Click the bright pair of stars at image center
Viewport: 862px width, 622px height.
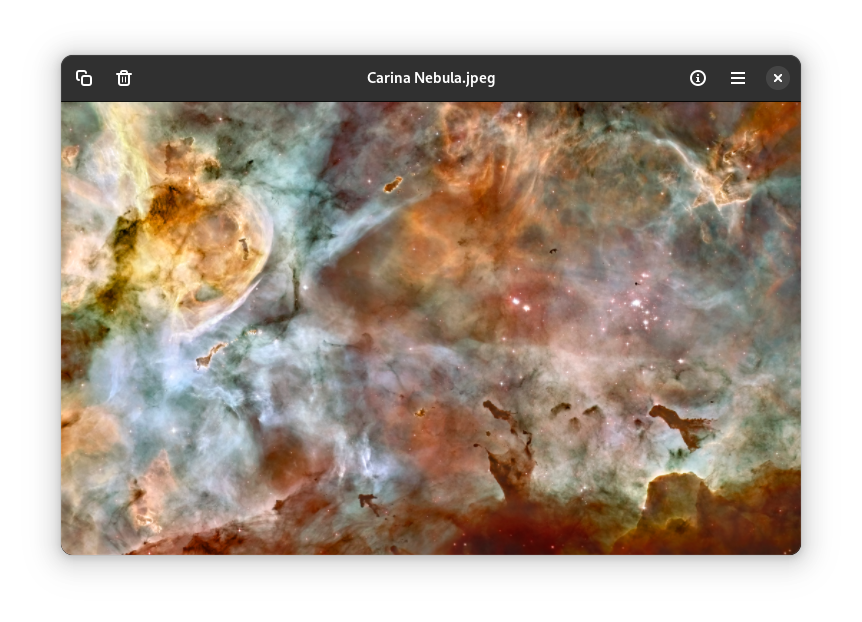coord(519,301)
